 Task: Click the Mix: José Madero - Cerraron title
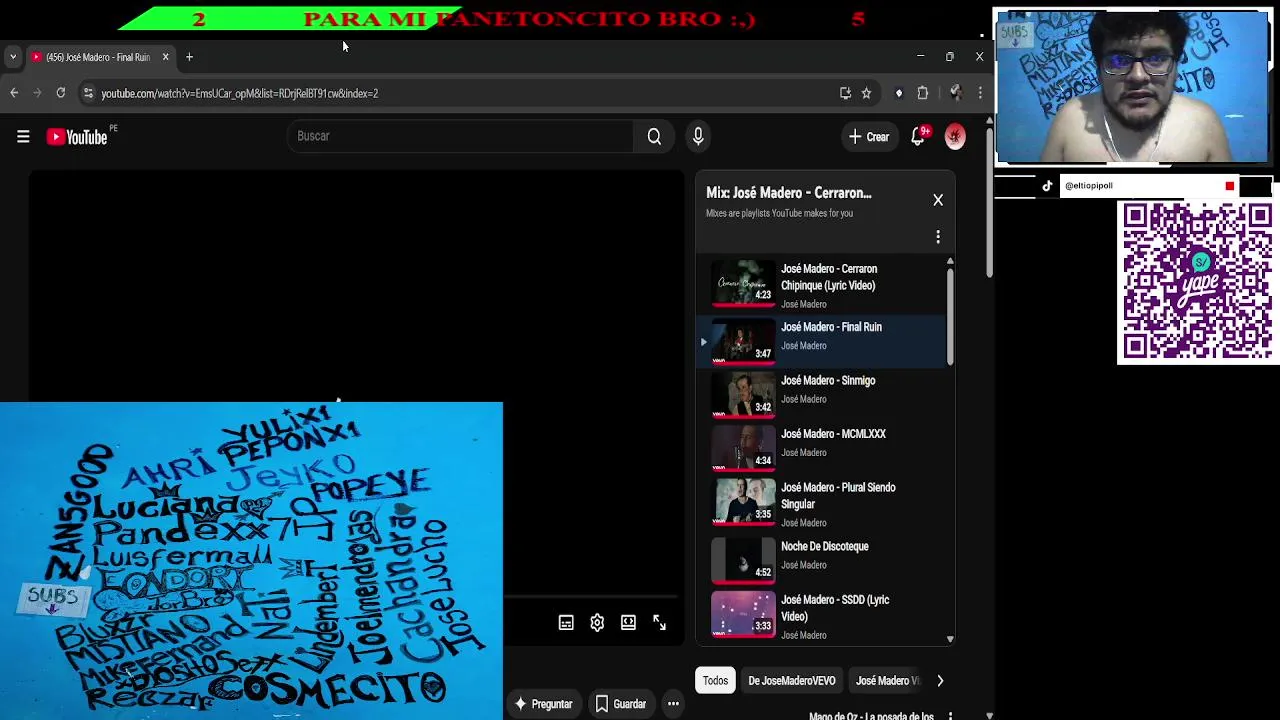(789, 193)
